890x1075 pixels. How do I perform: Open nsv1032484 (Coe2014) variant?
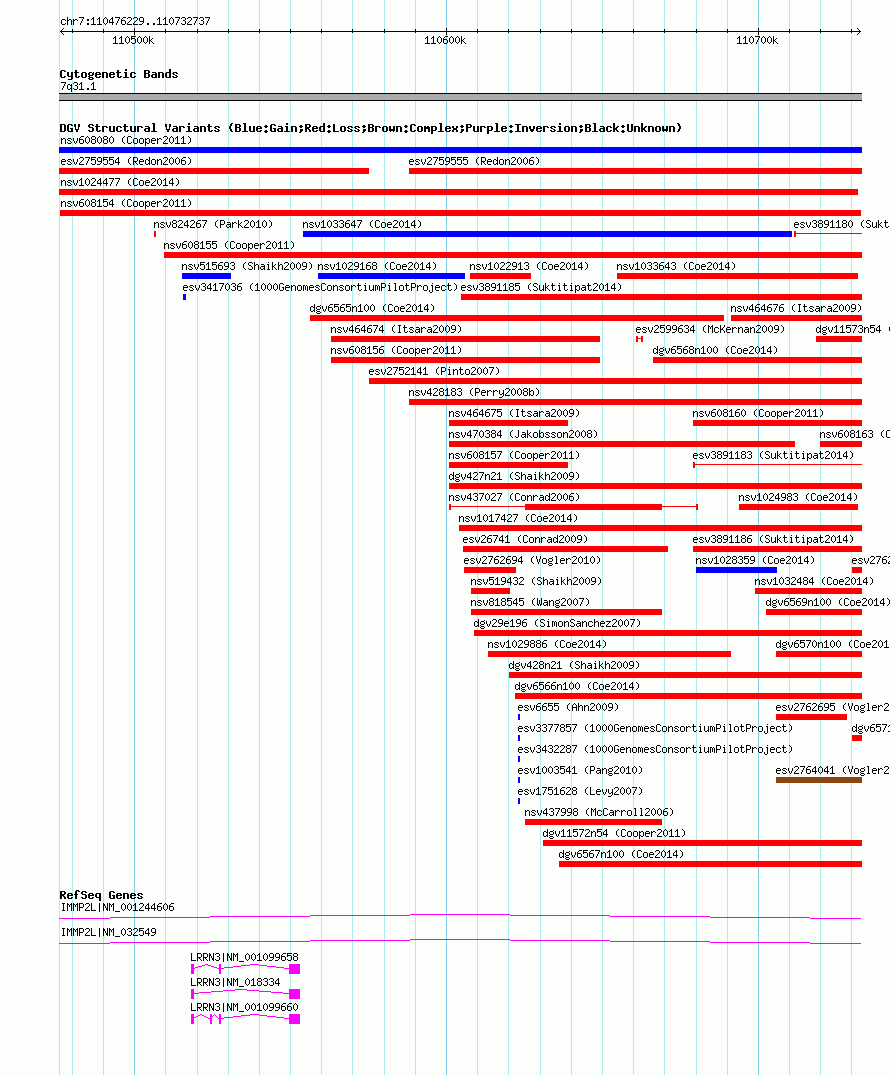click(815, 582)
